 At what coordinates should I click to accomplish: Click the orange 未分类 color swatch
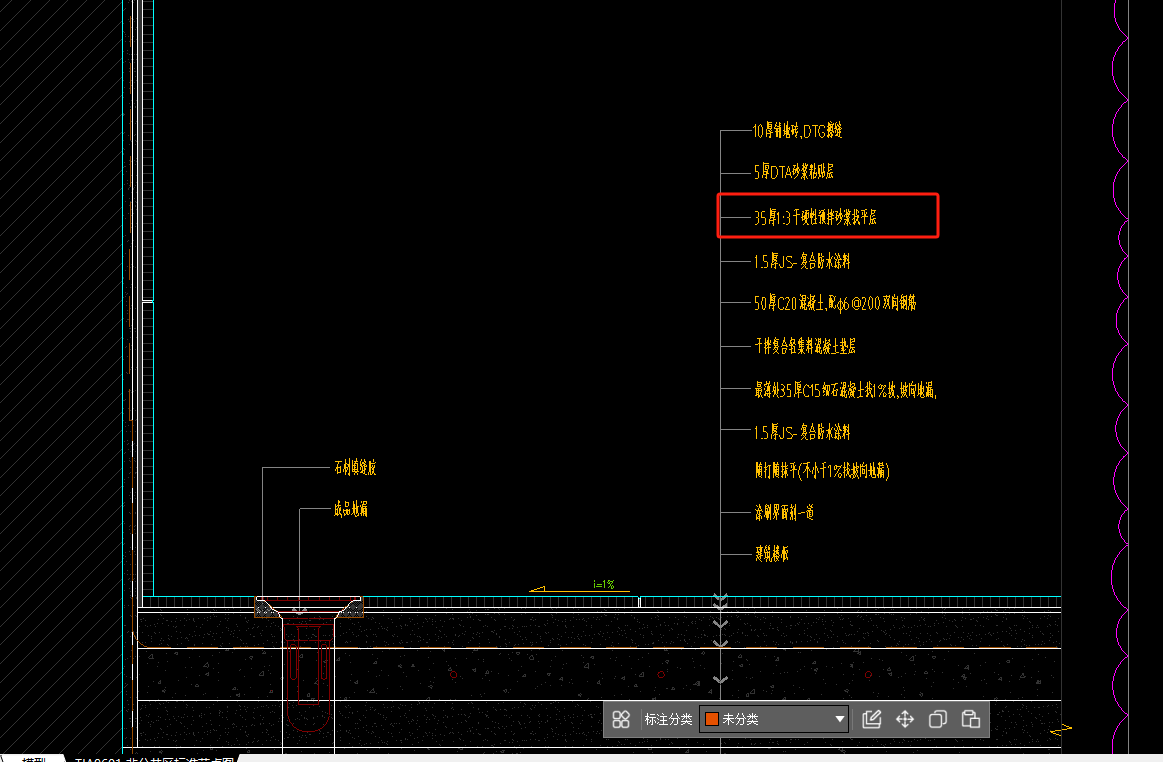711,719
